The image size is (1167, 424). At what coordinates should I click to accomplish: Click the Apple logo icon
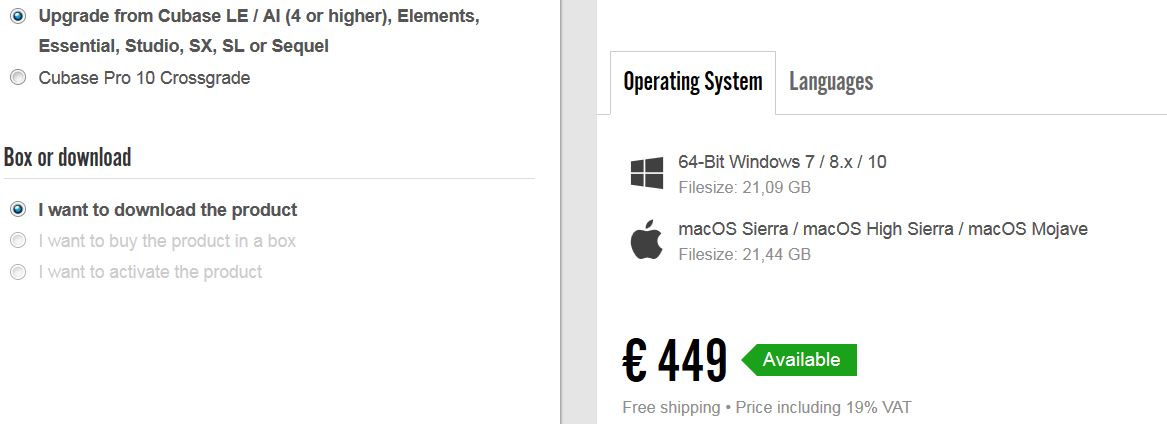(647, 240)
